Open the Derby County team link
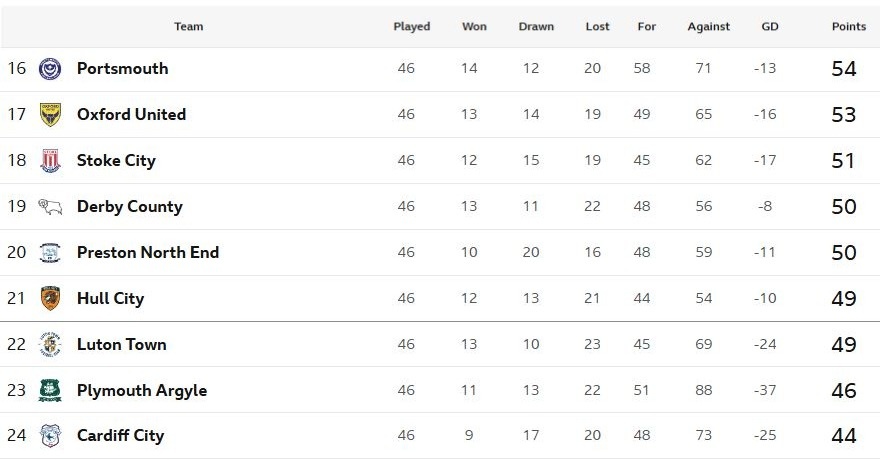The height and width of the screenshot is (460, 880). click(x=129, y=207)
